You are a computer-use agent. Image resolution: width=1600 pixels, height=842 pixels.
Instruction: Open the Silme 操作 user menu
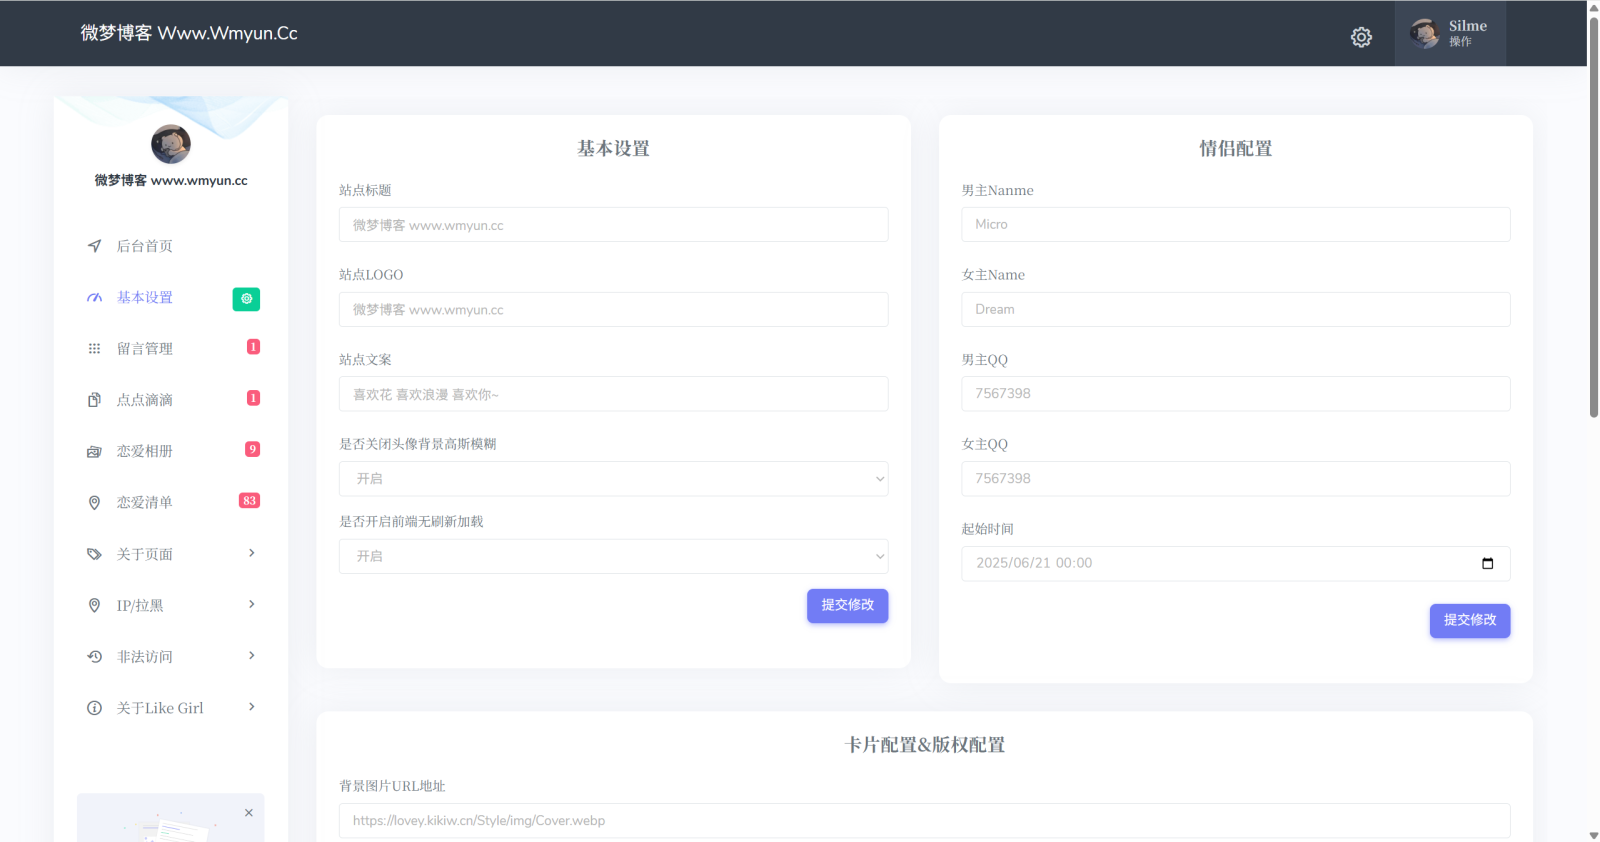(x=1450, y=33)
